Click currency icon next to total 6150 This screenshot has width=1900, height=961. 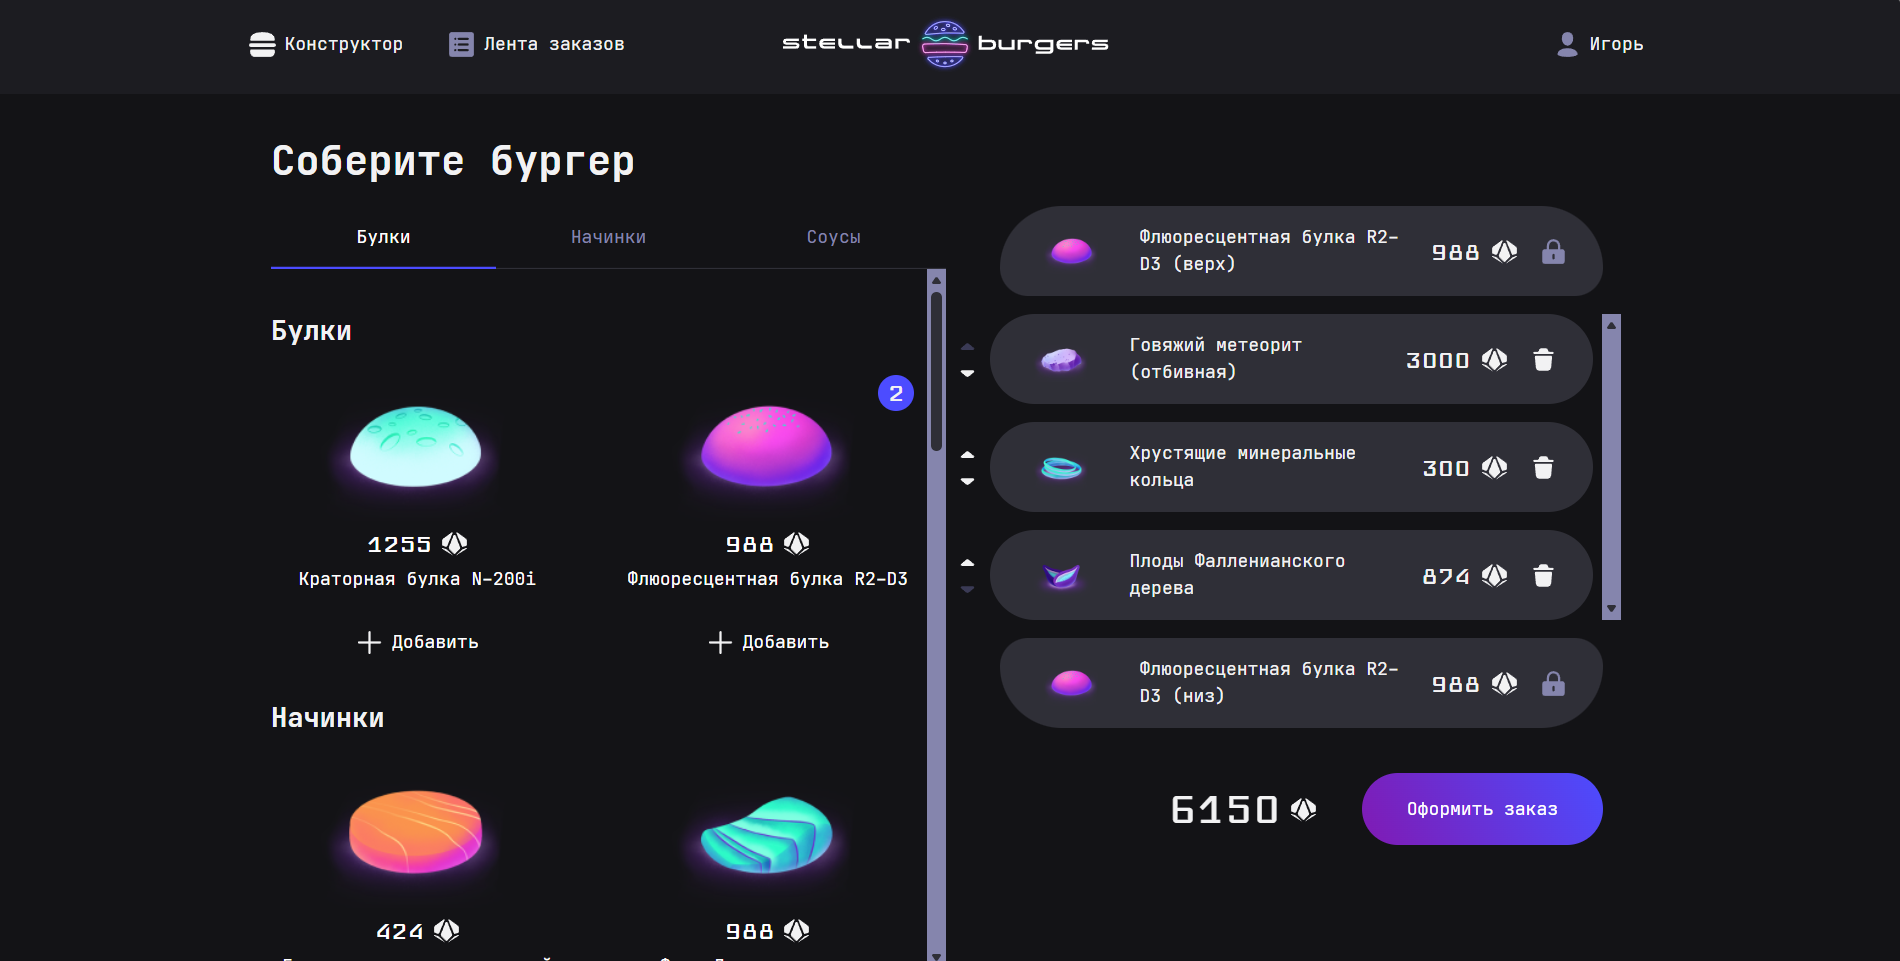click(1303, 809)
